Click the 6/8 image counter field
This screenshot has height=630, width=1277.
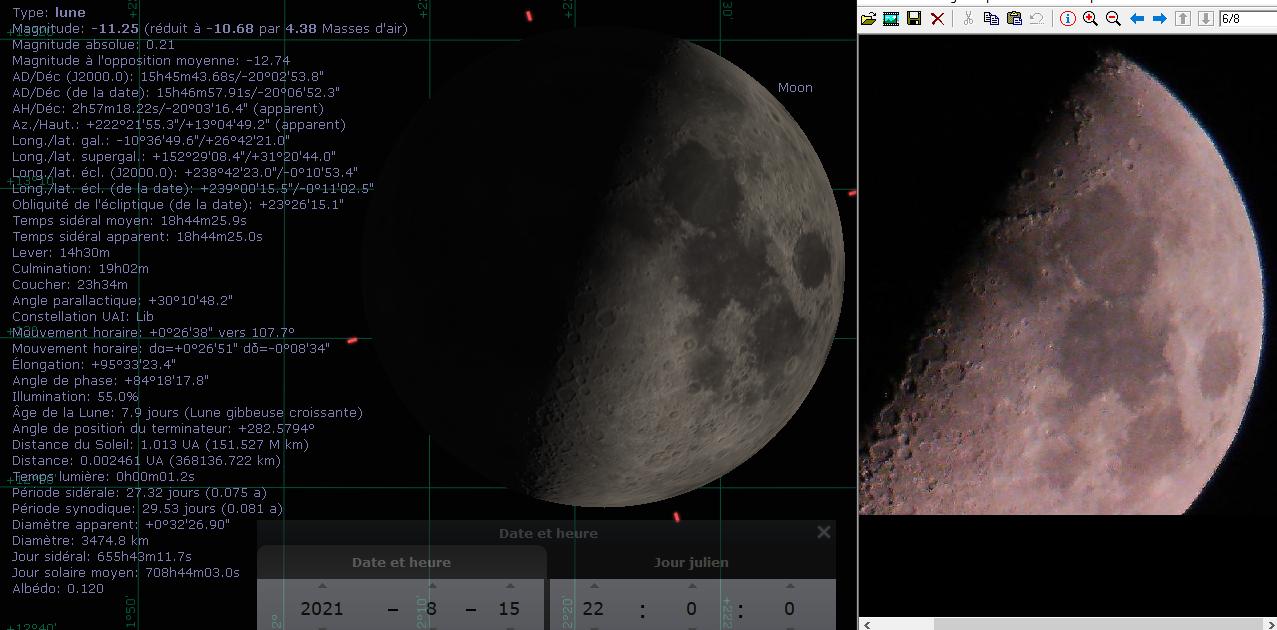(1248, 19)
